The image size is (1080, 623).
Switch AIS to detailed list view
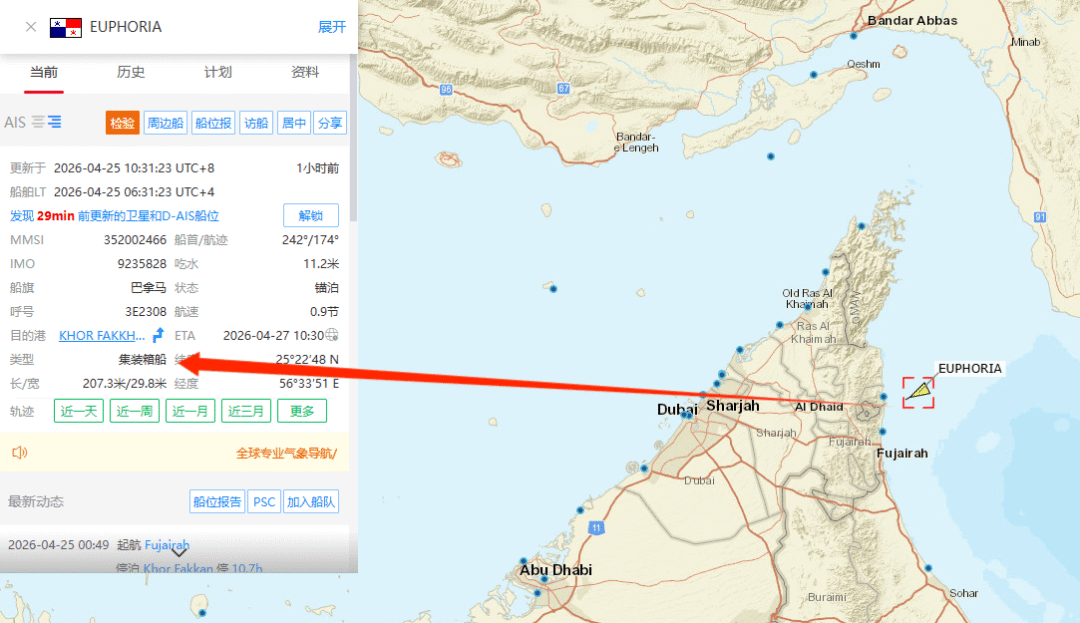pyautogui.click(x=54, y=122)
